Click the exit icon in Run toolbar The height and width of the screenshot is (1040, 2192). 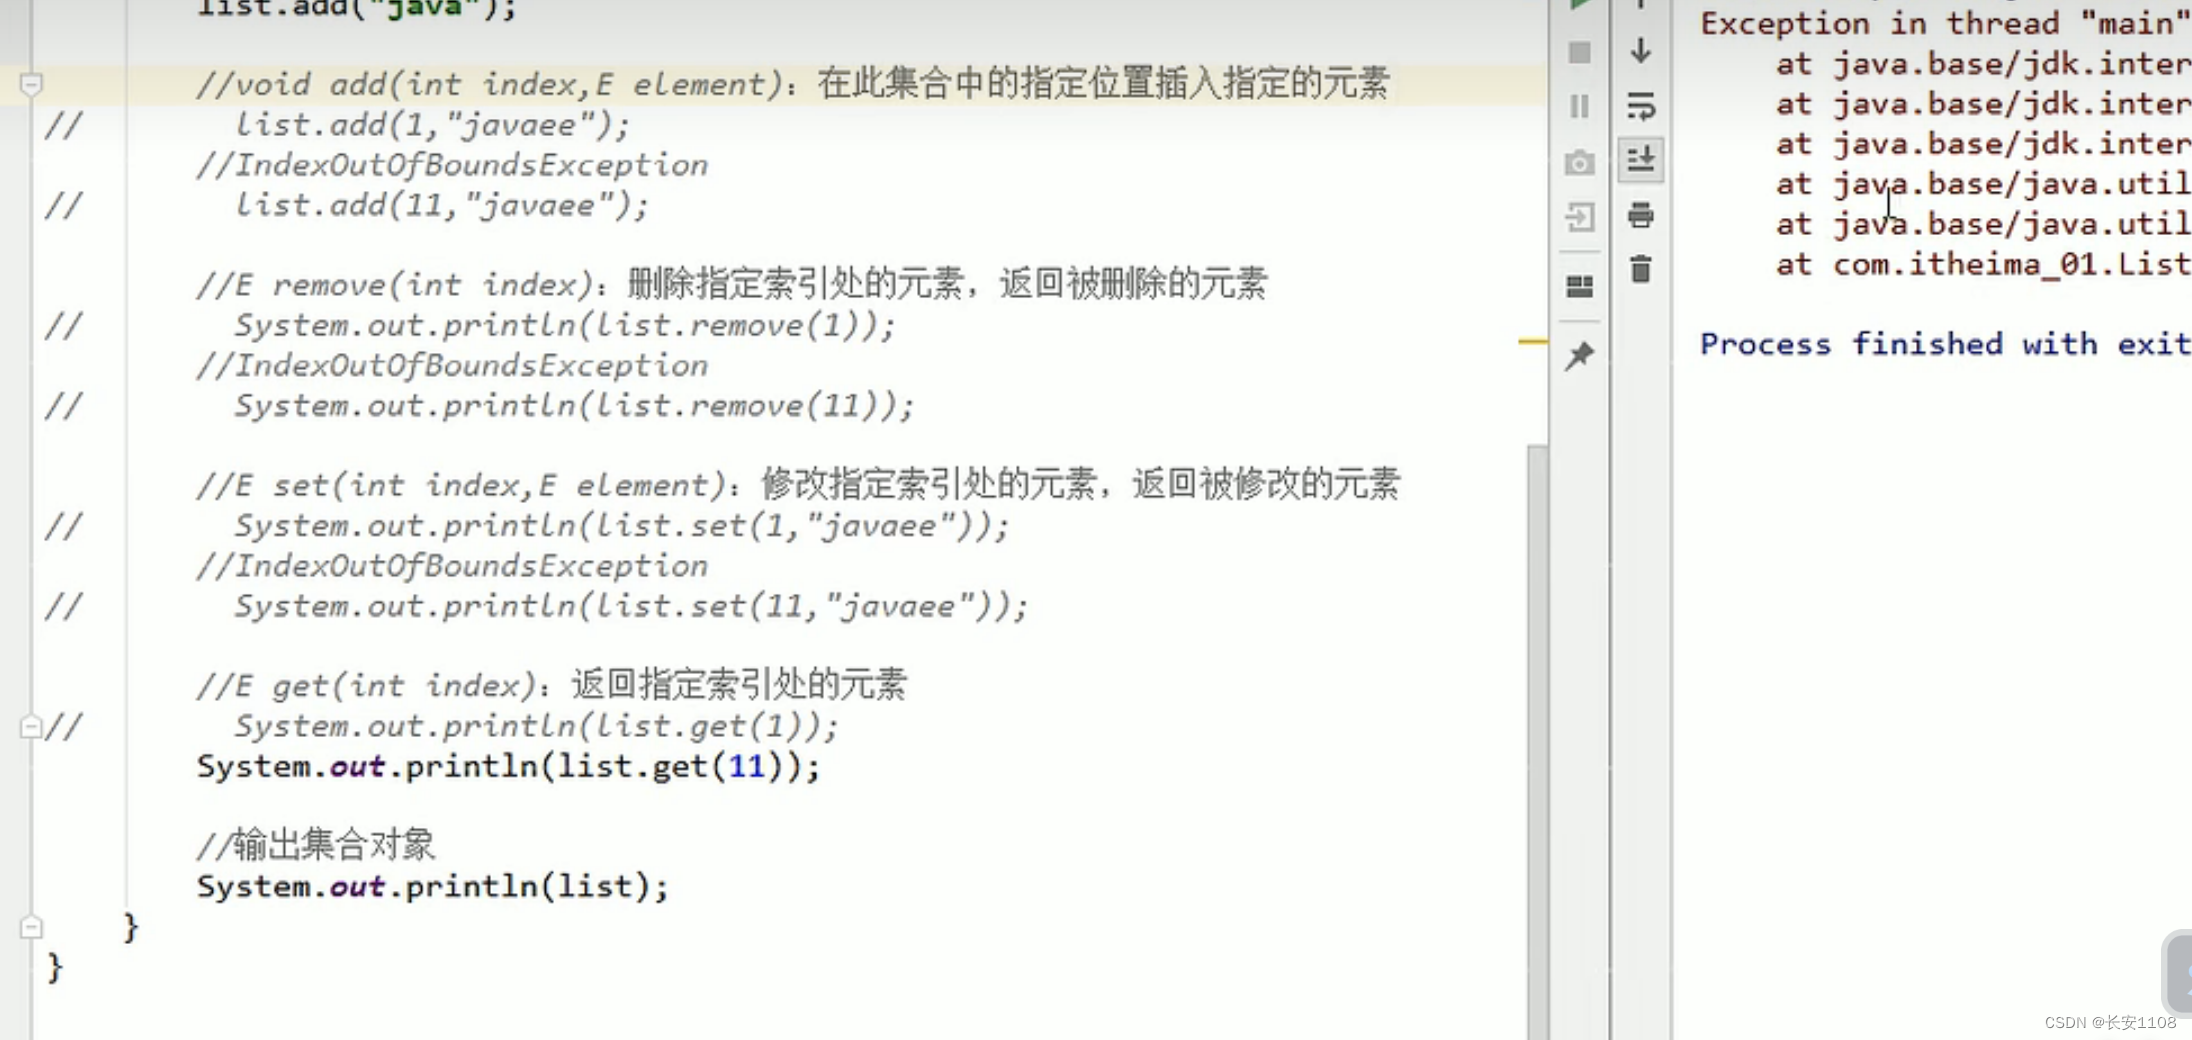point(1580,217)
